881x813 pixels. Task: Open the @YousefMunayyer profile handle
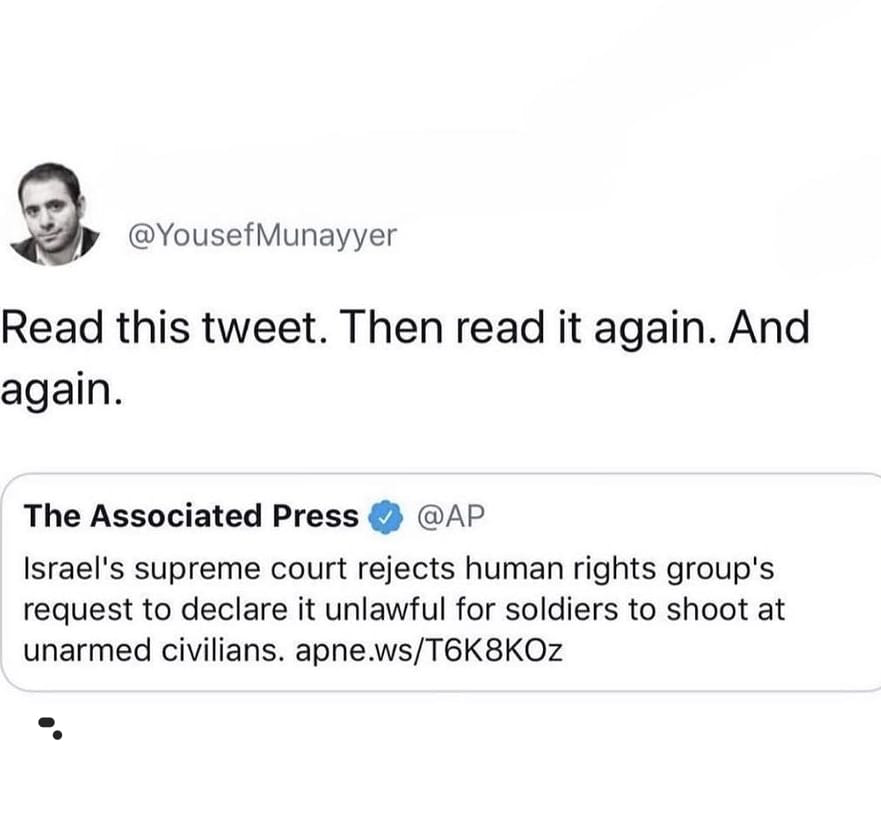coord(262,235)
